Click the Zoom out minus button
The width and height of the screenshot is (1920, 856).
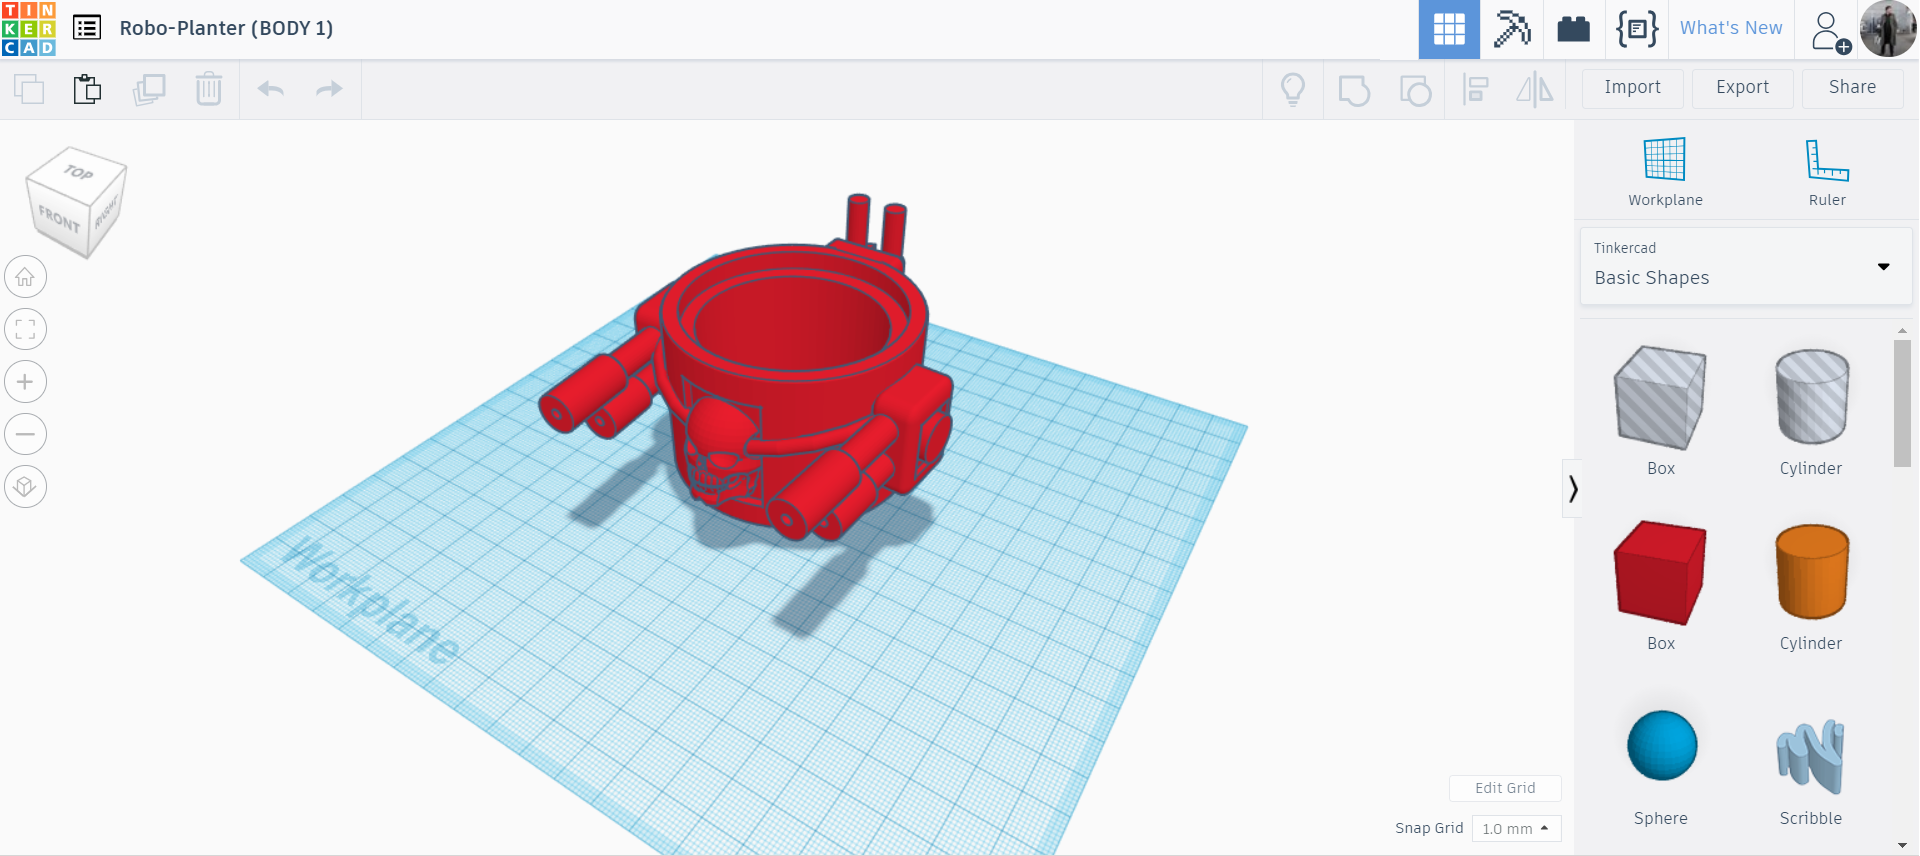coord(26,434)
